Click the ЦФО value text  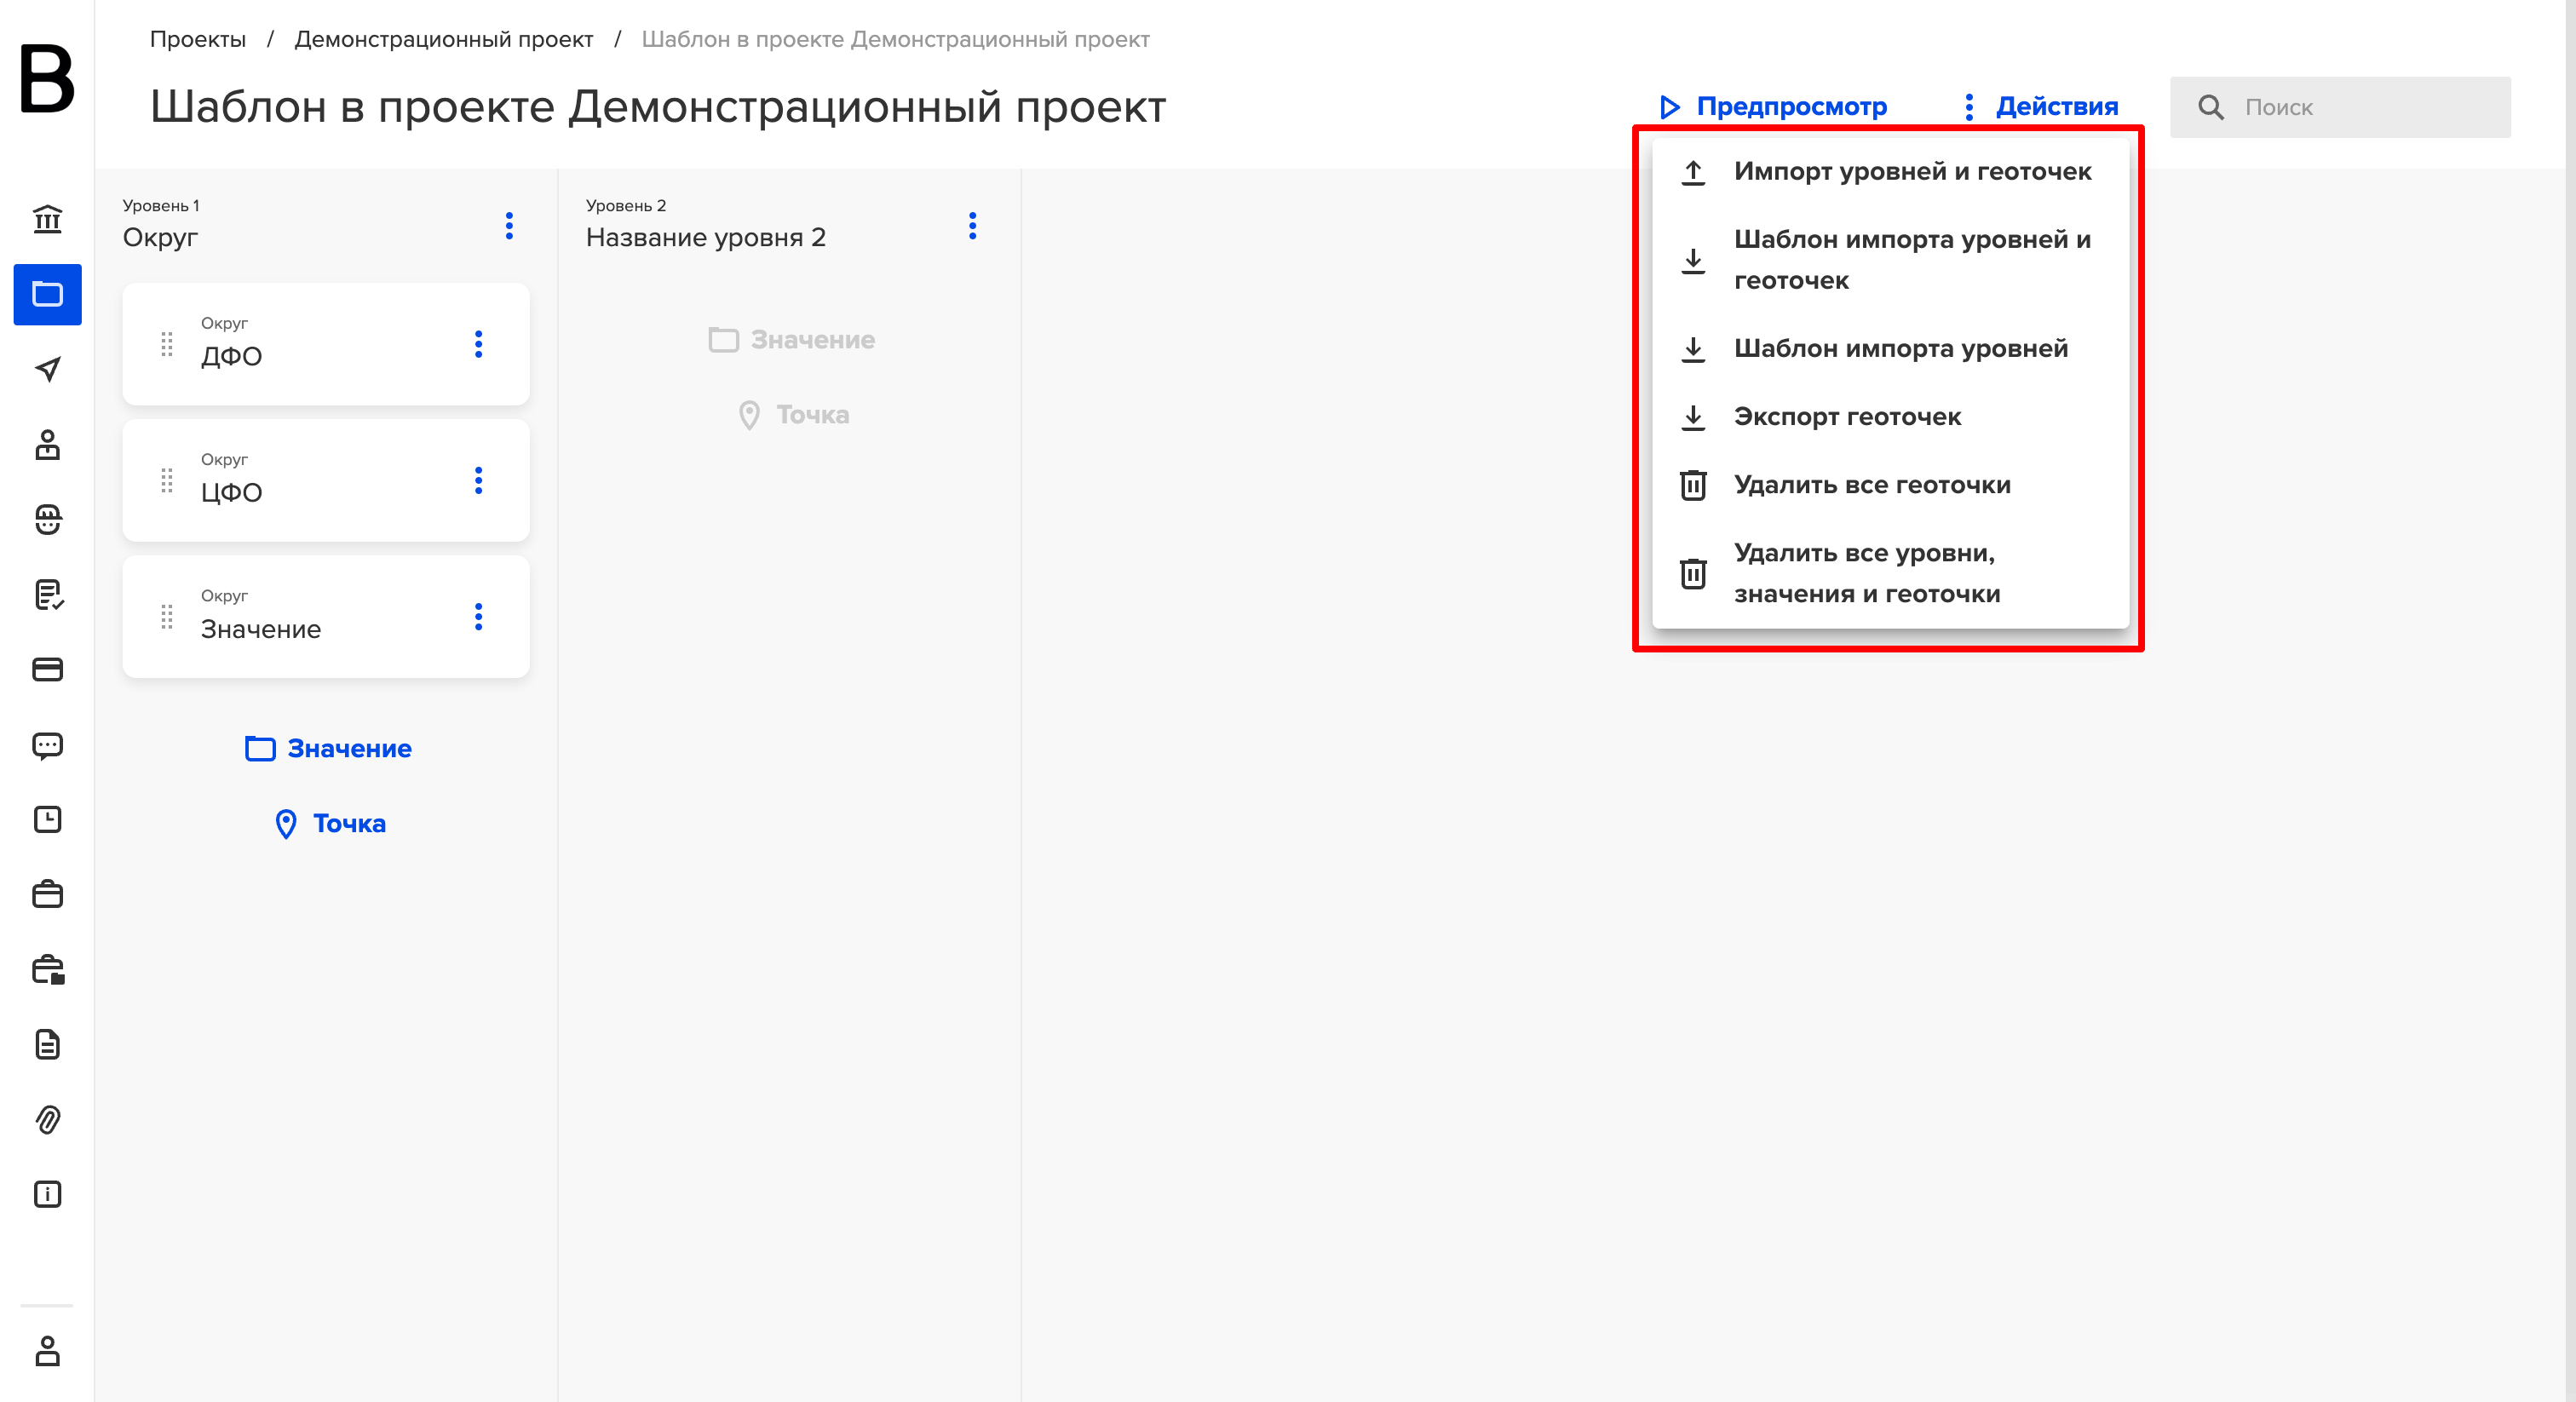click(x=231, y=492)
